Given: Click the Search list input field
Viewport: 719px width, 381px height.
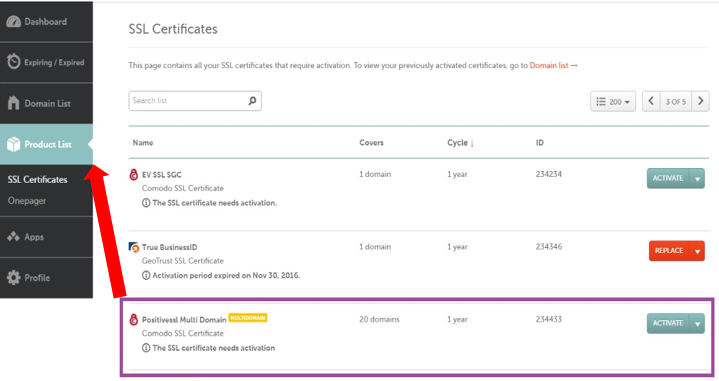Looking at the screenshot, I should pos(195,101).
